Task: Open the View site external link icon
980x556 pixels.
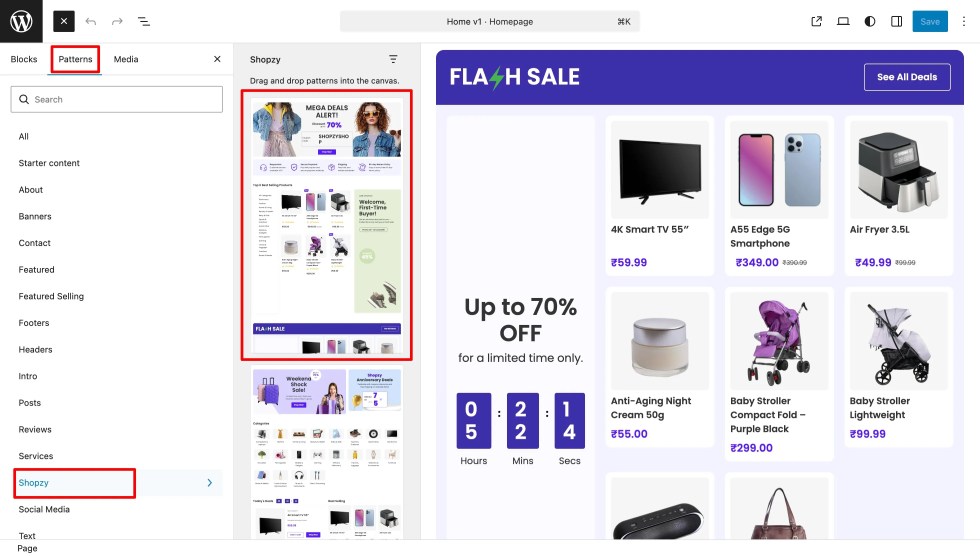Action: [x=816, y=21]
